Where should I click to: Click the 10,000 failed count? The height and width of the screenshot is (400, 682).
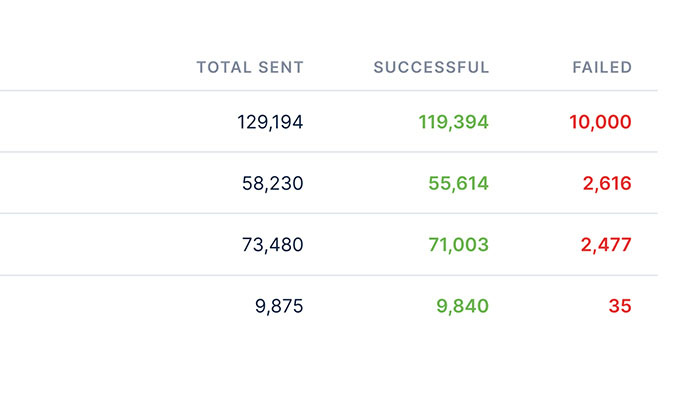pyautogui.click(x=600, y=122)
